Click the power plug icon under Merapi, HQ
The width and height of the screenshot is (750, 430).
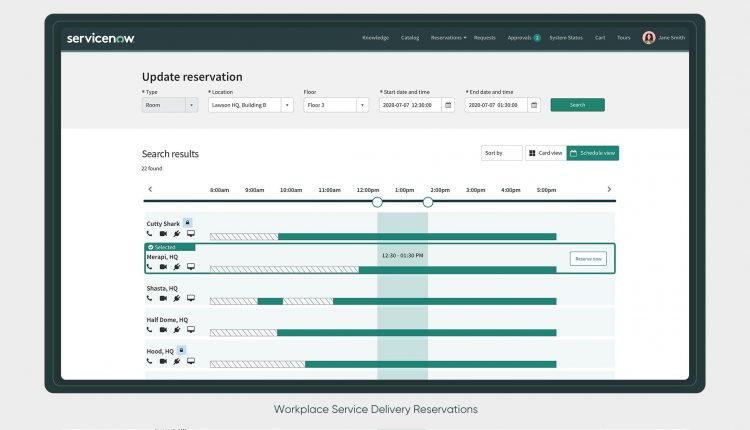[176, 266]
